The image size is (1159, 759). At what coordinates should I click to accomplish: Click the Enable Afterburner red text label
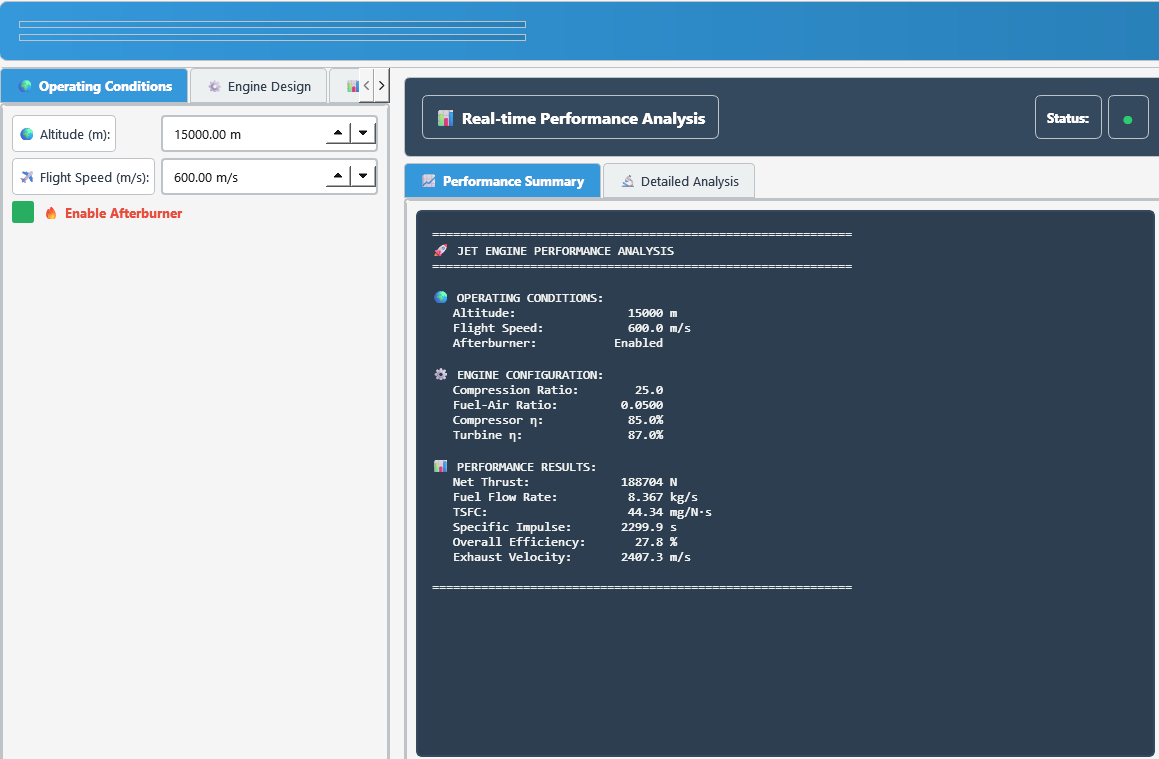click(x=123, y=213)
